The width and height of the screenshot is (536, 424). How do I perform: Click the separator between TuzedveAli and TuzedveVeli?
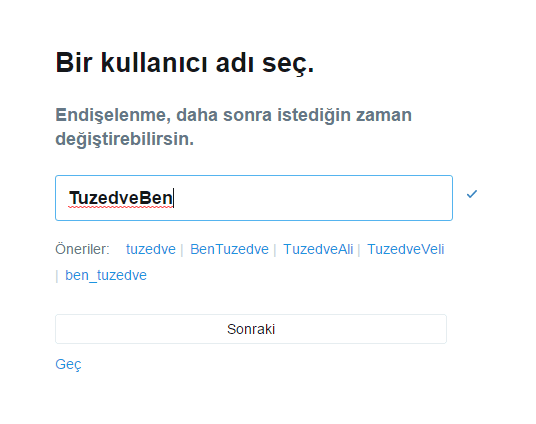359,250
